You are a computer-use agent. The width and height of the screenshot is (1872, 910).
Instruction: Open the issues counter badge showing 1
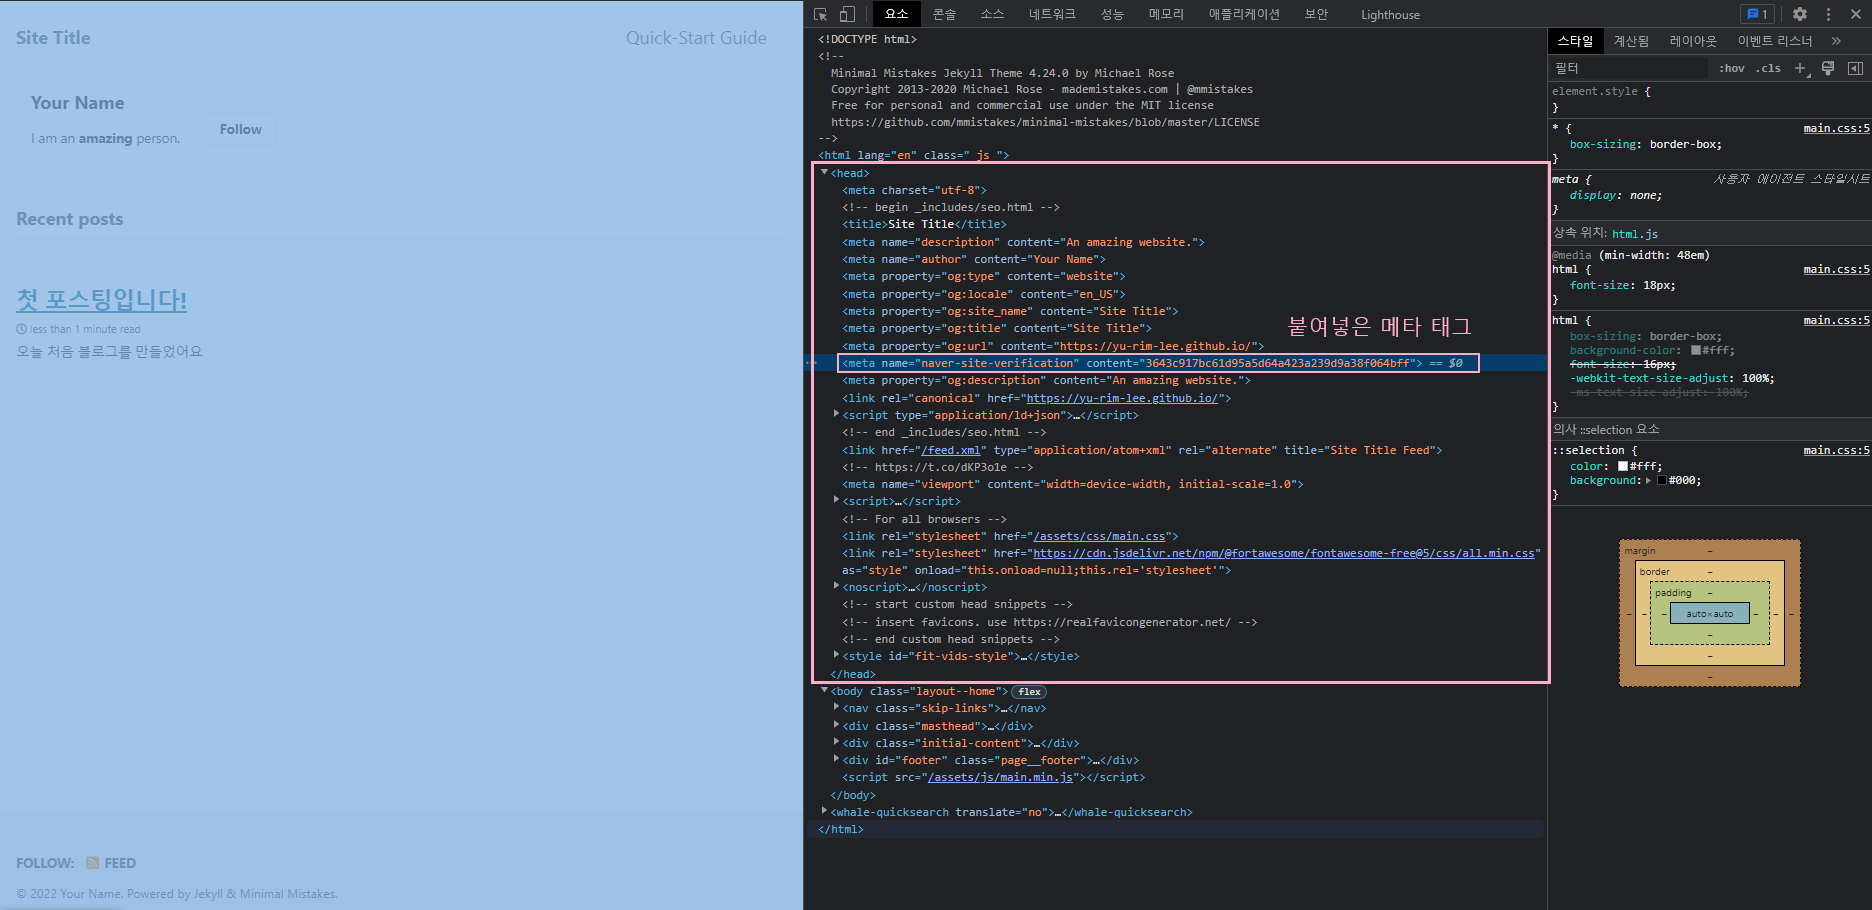(x=1756, y=14)
